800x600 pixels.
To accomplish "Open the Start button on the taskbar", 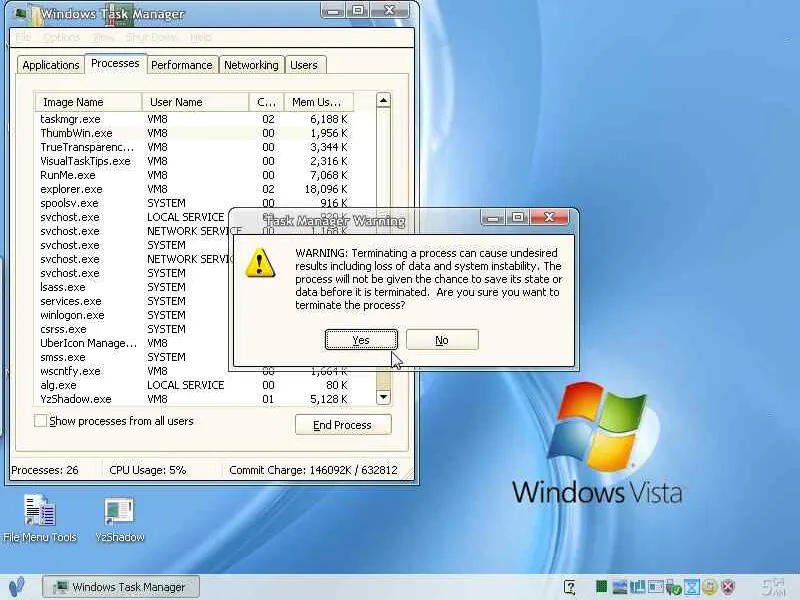I will (x=16, y=587).
